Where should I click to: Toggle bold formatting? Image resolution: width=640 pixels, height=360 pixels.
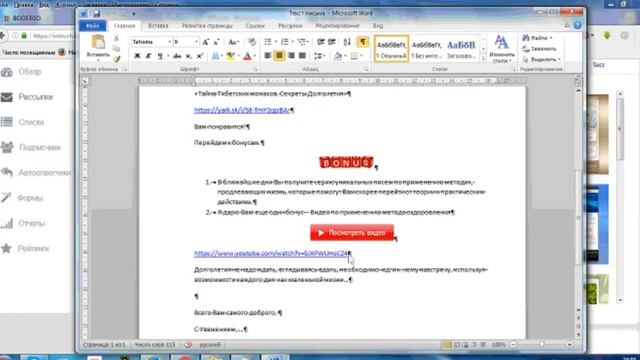[137, 56]
